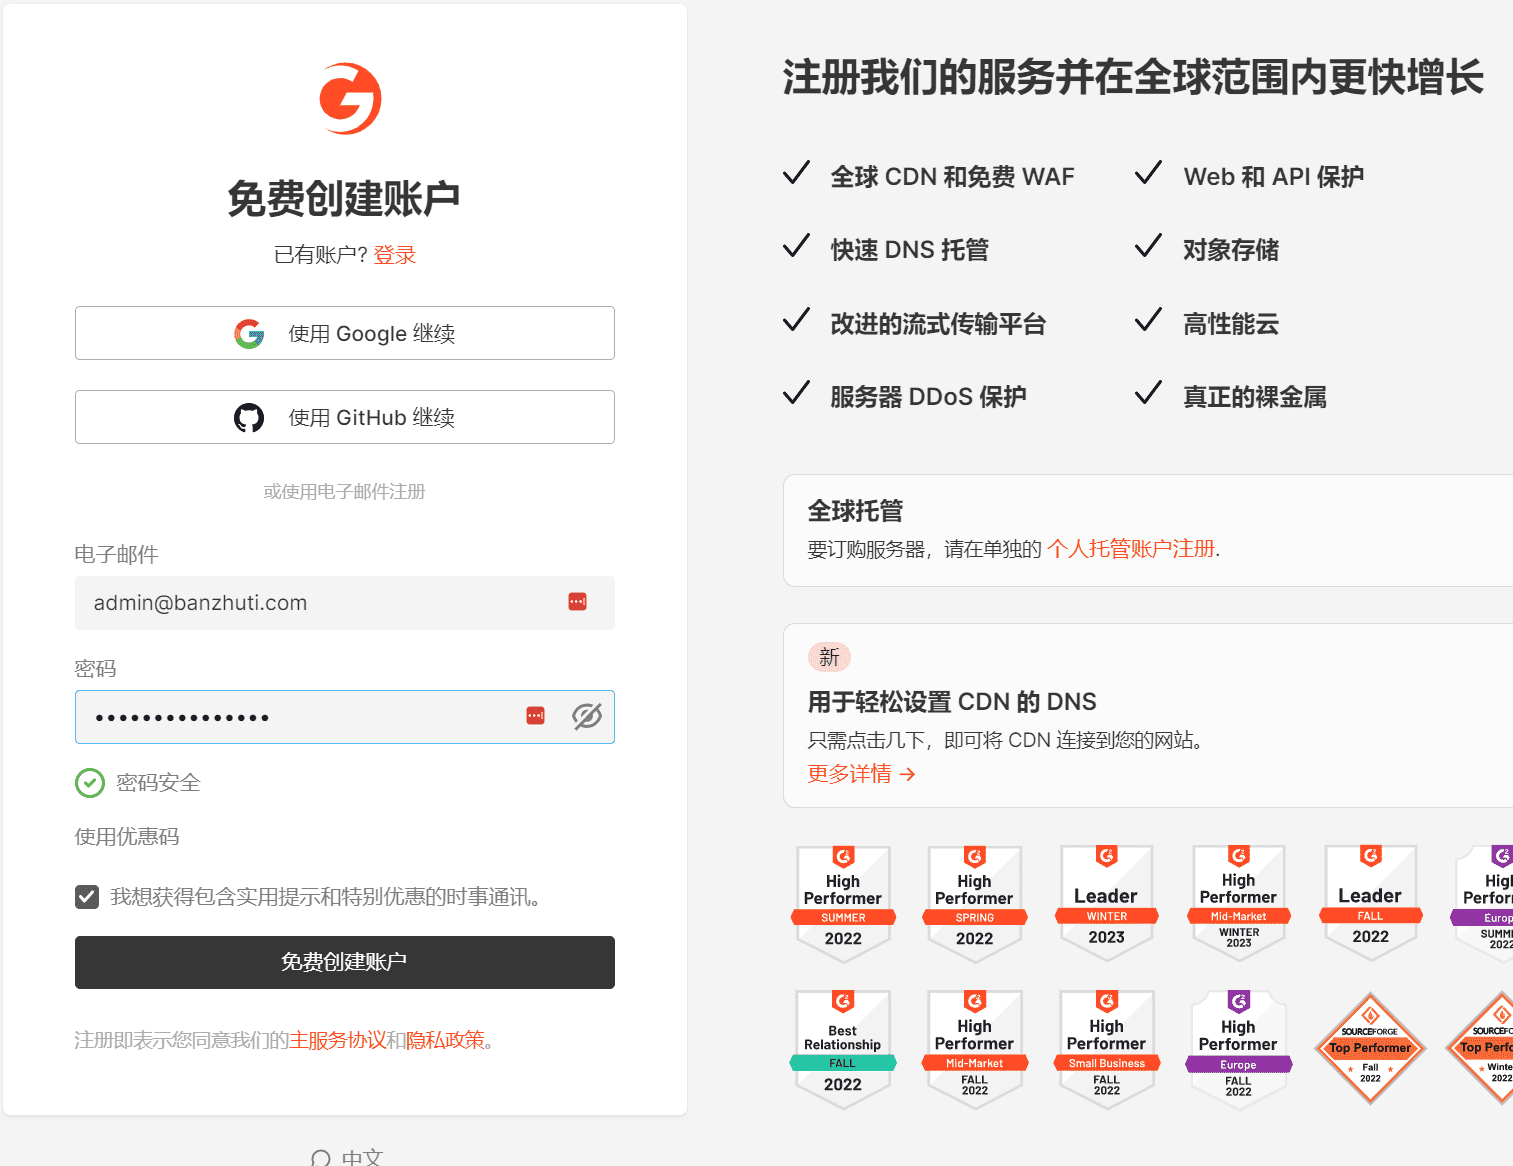The width and height of the screenshot is (1513, 1166).
Task: Expand the 使用优惠码 promo code option
Action: [127, 837]
